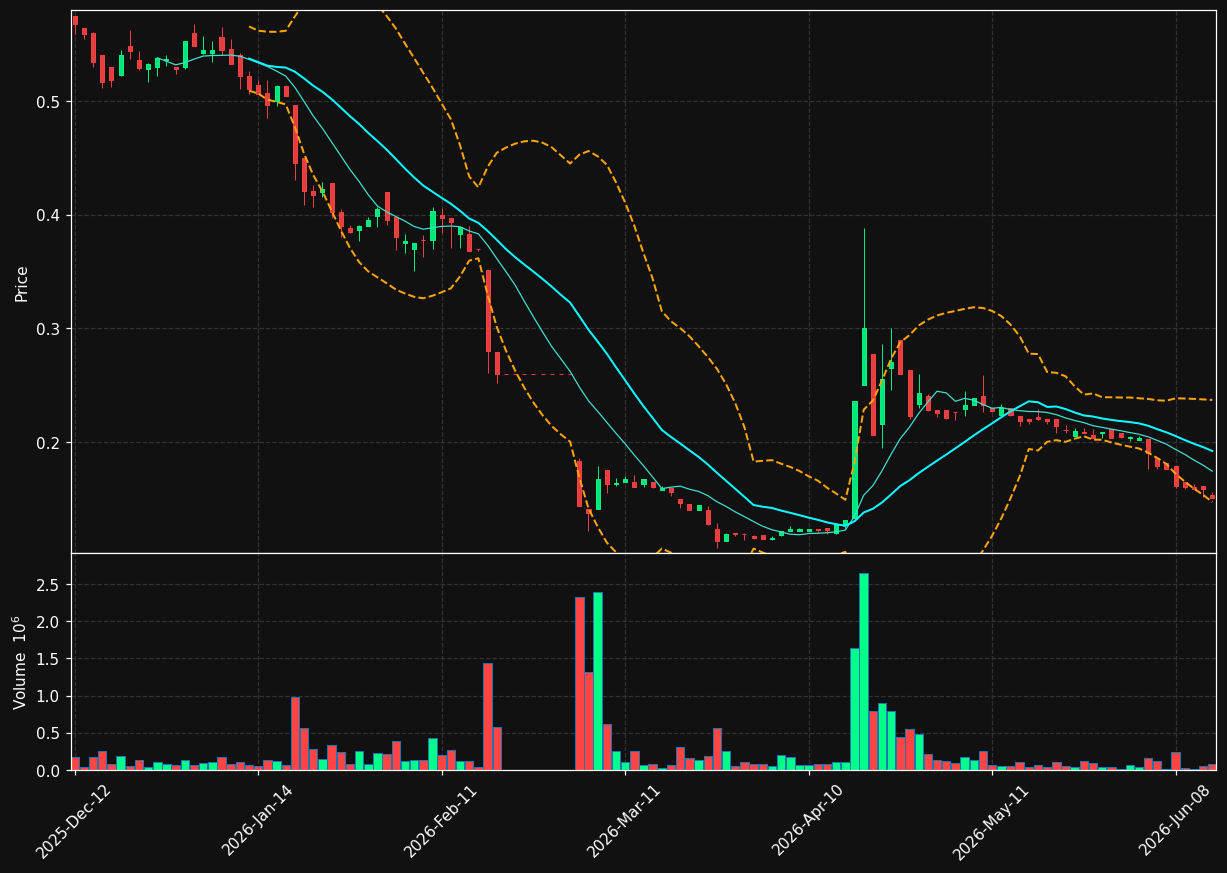Click the 0.0 Volume axis tick
The height and width of the screenshot is (873, 1227).
point(50,771)
